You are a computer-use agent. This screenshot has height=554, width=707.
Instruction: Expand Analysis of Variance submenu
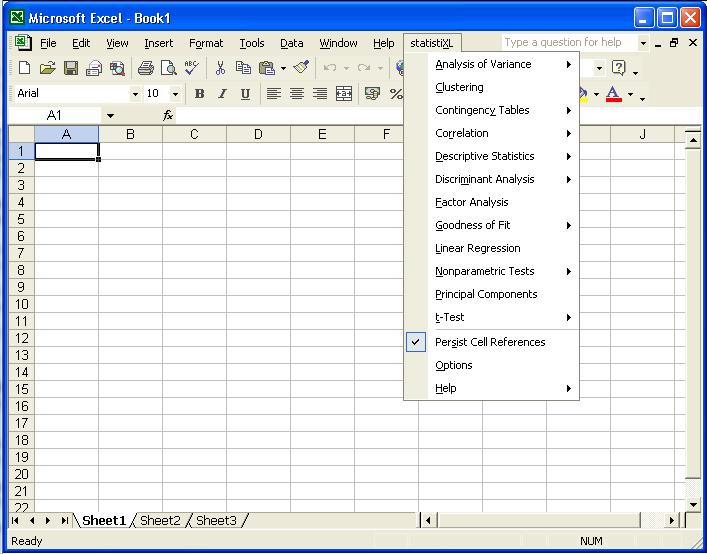(491, 64)
